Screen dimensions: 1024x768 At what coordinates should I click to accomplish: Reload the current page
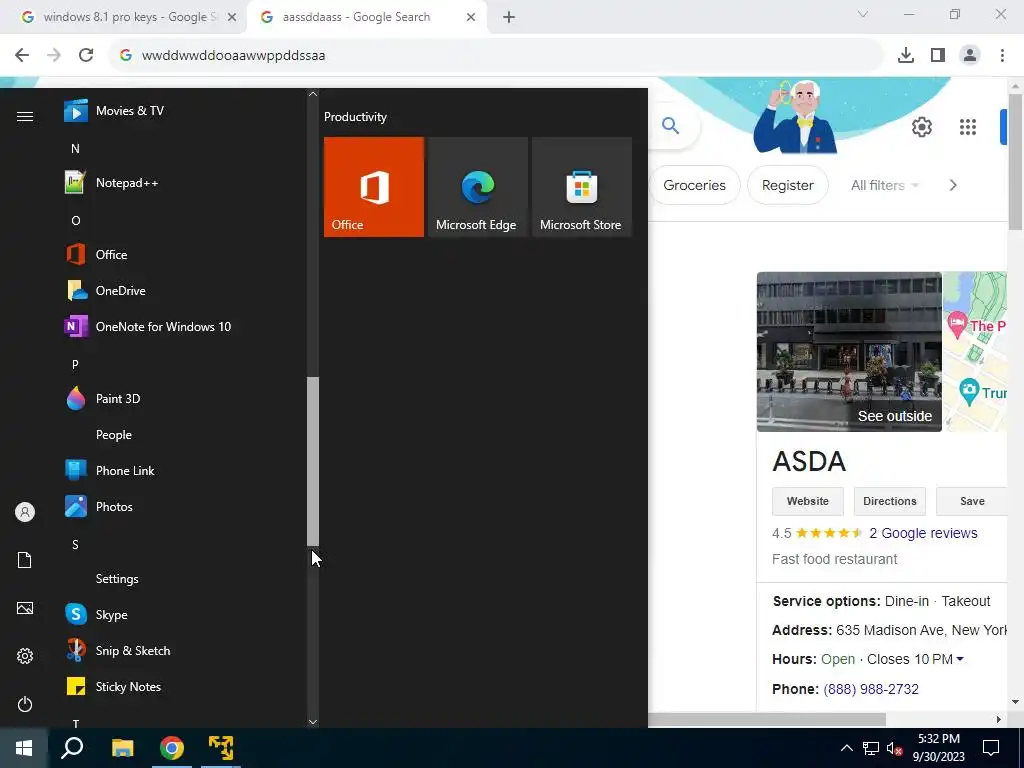[x=86, y=55]
